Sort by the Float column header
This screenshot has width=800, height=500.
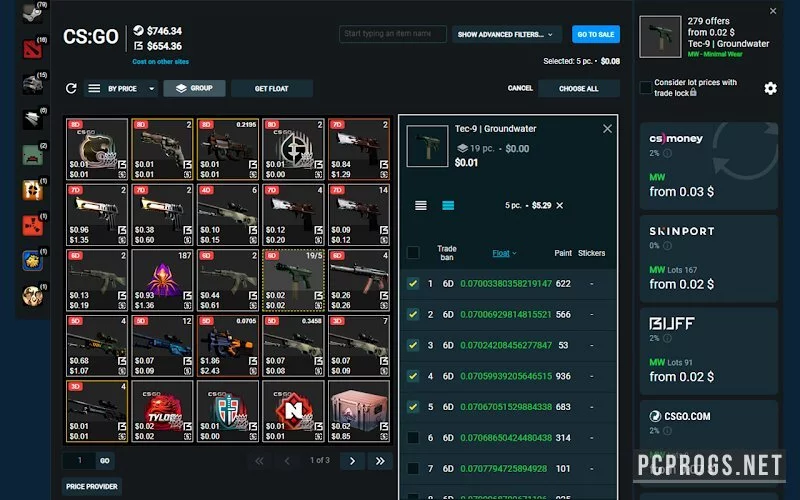[504, 253]
